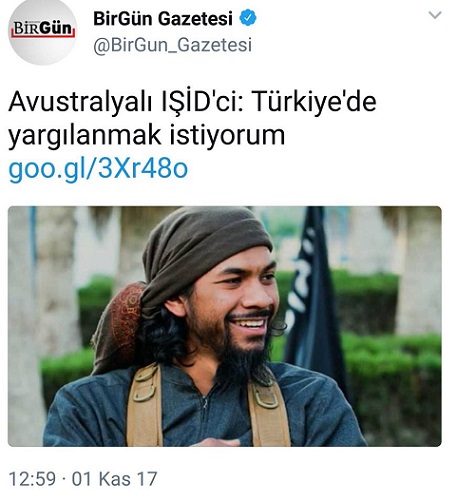The image size is (457, 502).
Task: Click the red-underlined BirGün logo
Action: (x=43, y=29)
